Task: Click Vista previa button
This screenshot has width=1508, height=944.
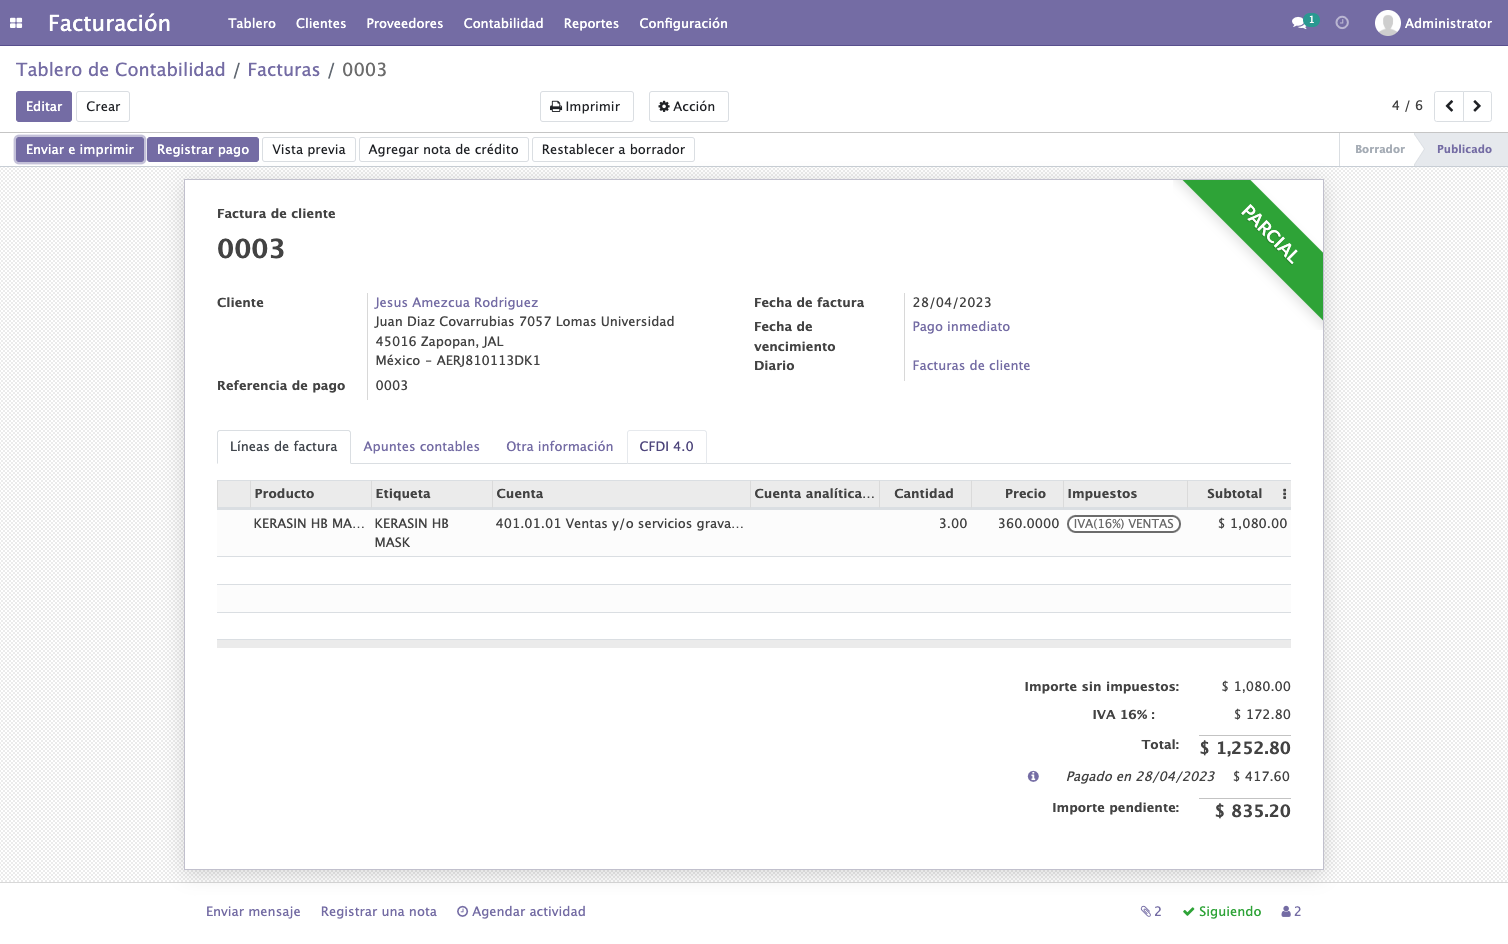Action: coord(309,149)
